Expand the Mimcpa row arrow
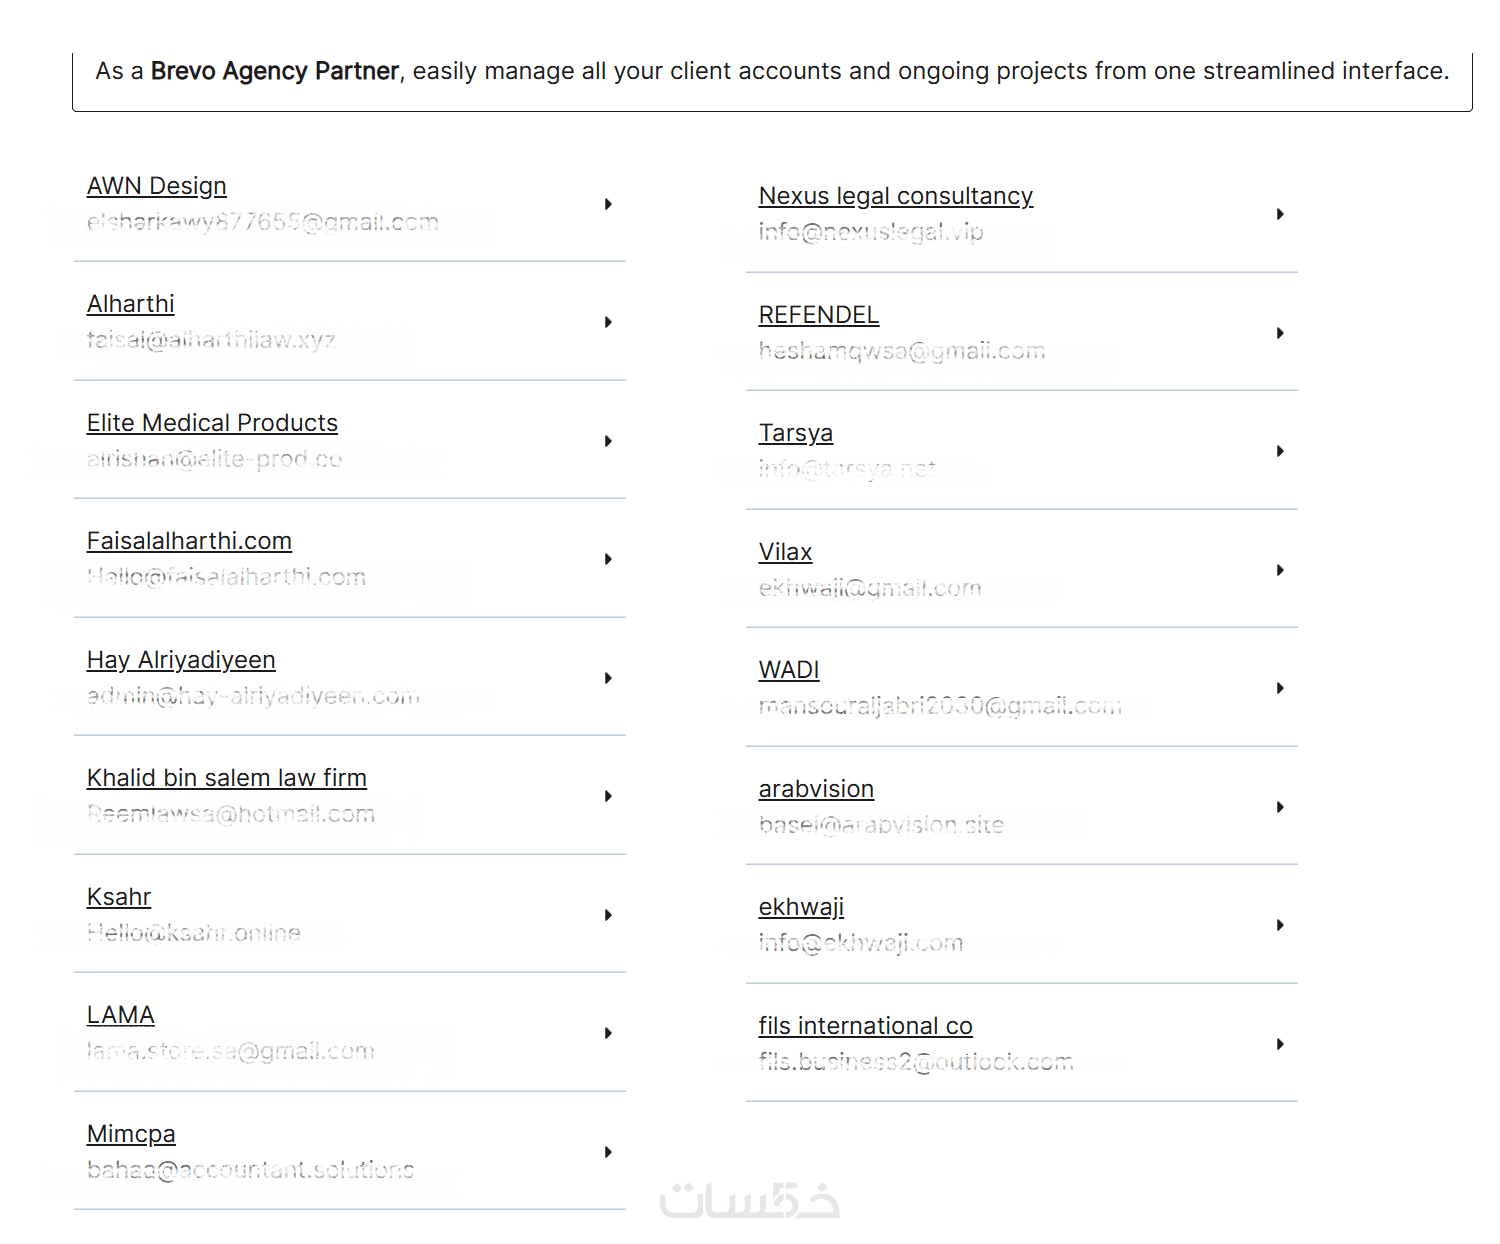The image size is (1500, 1244). (608, 1152)
